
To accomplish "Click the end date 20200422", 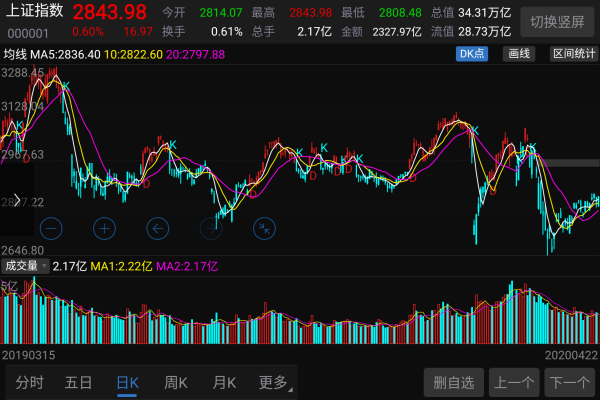I will [x=571, y=355].
